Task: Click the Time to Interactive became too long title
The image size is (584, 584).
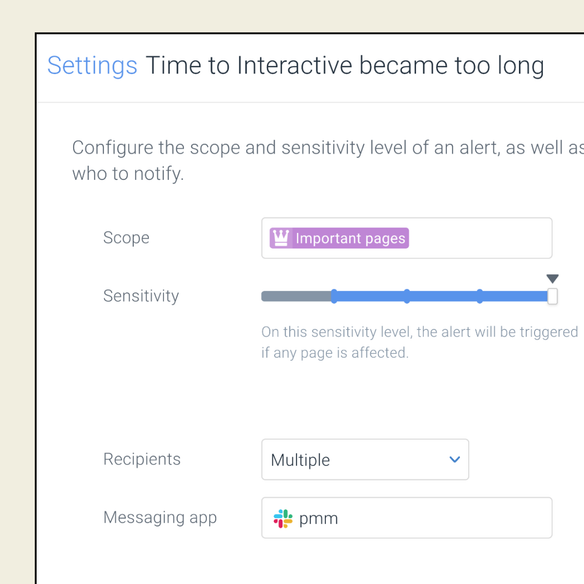Action: pos(345,66)
